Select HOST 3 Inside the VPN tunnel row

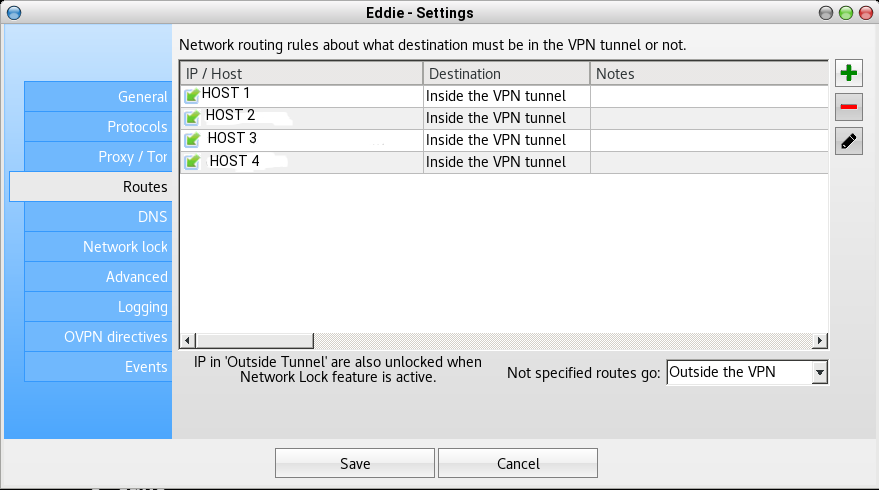(x=504, y=140)
